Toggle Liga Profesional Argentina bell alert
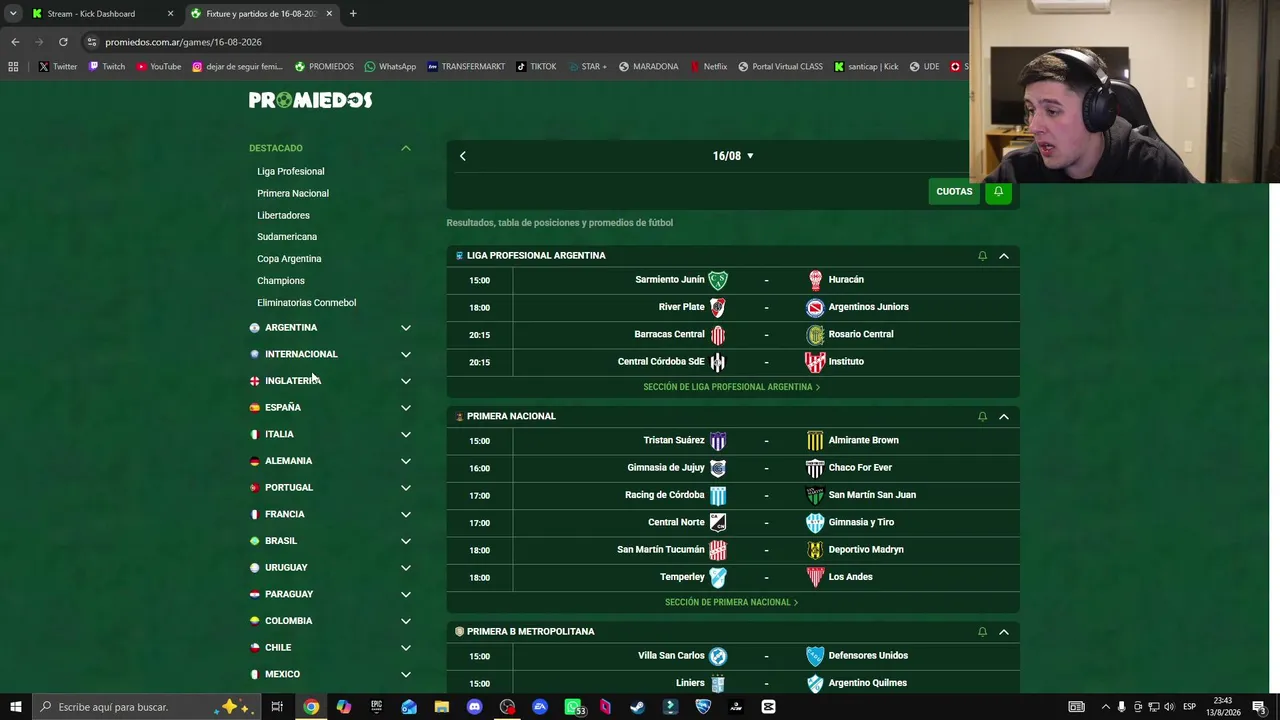1280x720 pixels. pos(982,256)
